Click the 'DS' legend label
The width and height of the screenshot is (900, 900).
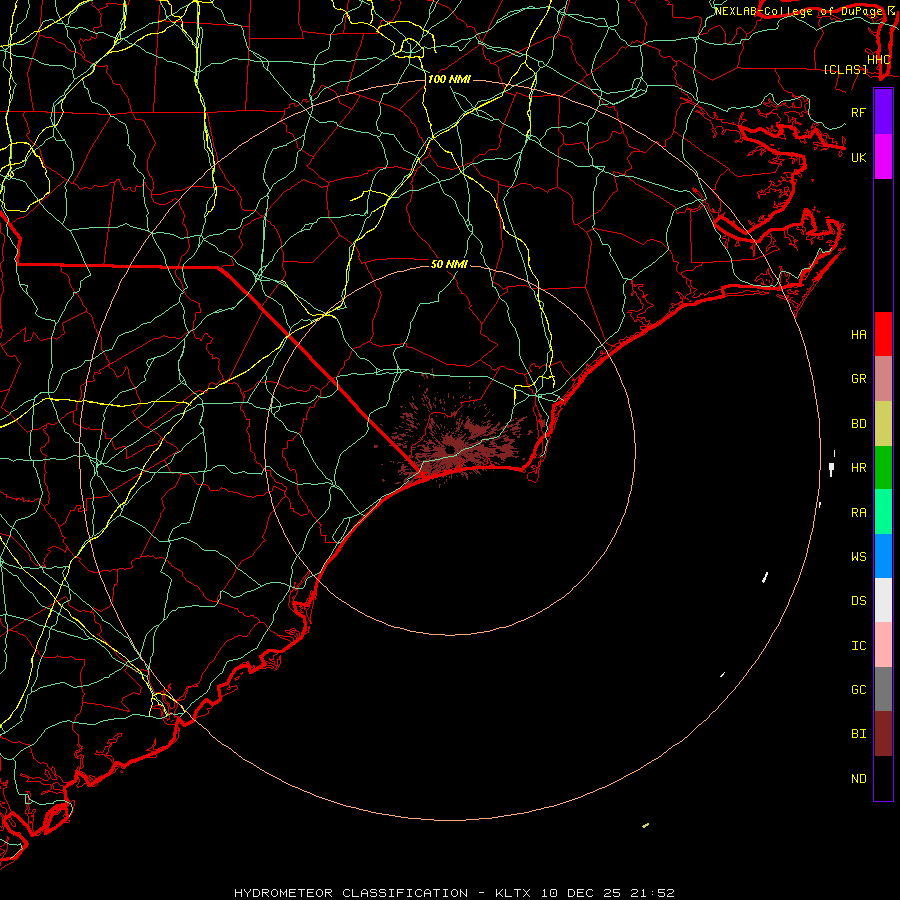click(859, 601)
